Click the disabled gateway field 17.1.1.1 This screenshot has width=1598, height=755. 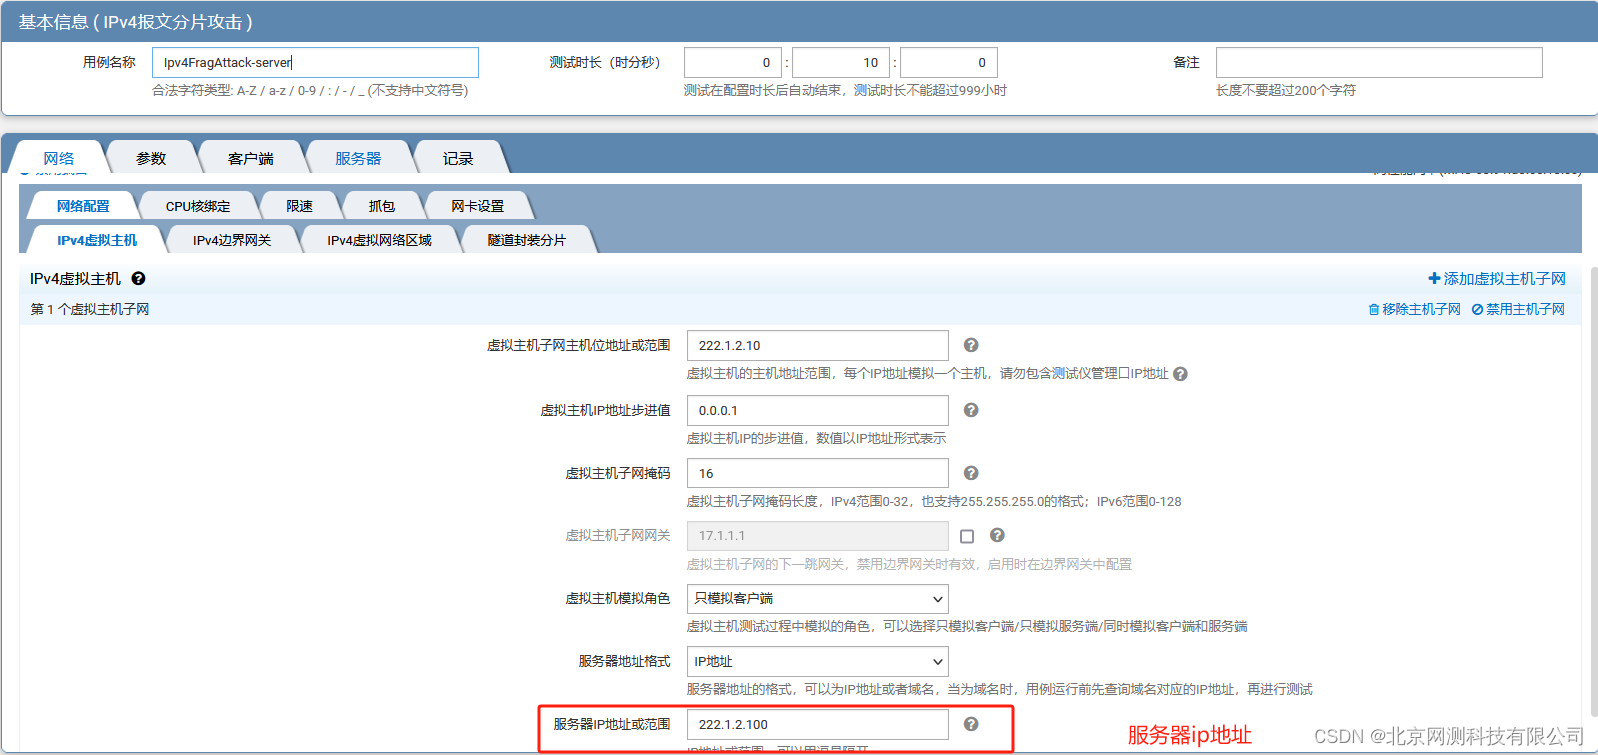point(818,536)
